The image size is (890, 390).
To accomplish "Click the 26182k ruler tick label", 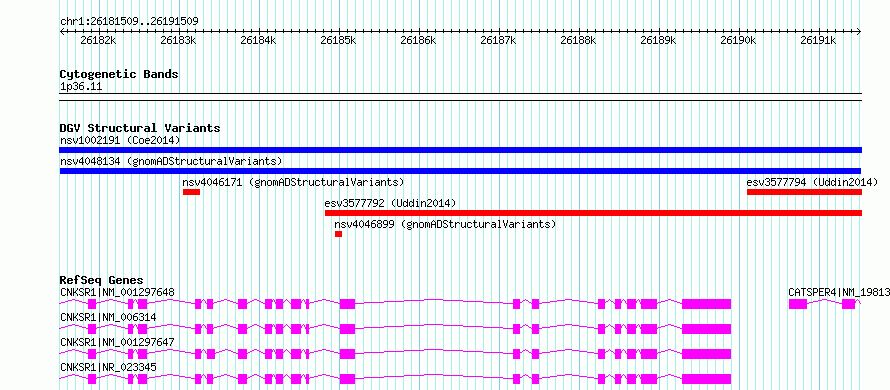I will point(98,40).
